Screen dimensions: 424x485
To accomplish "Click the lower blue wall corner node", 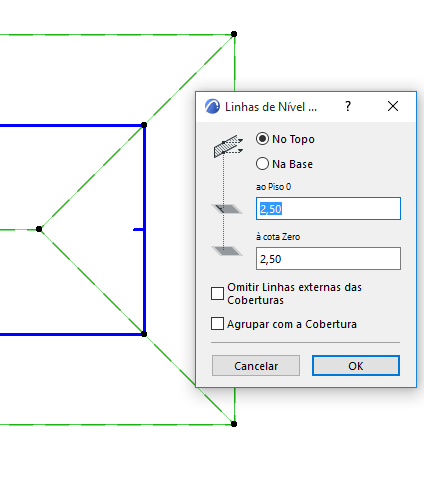I will 144,334.
